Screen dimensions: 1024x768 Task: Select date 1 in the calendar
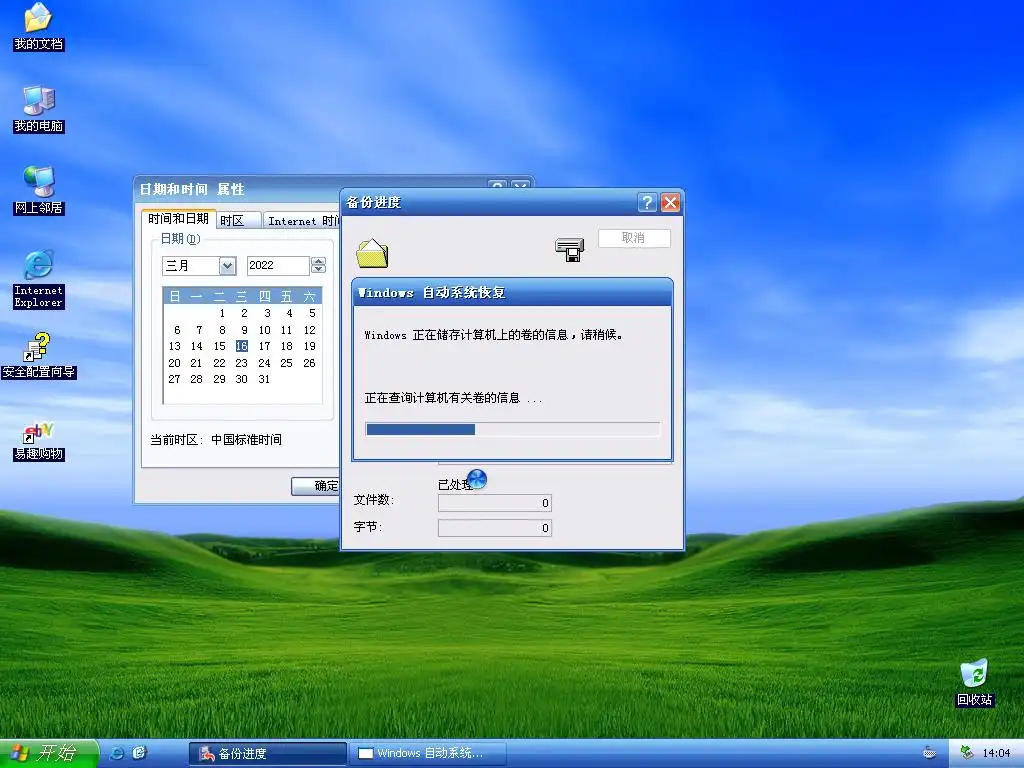[x=222, y=313]
